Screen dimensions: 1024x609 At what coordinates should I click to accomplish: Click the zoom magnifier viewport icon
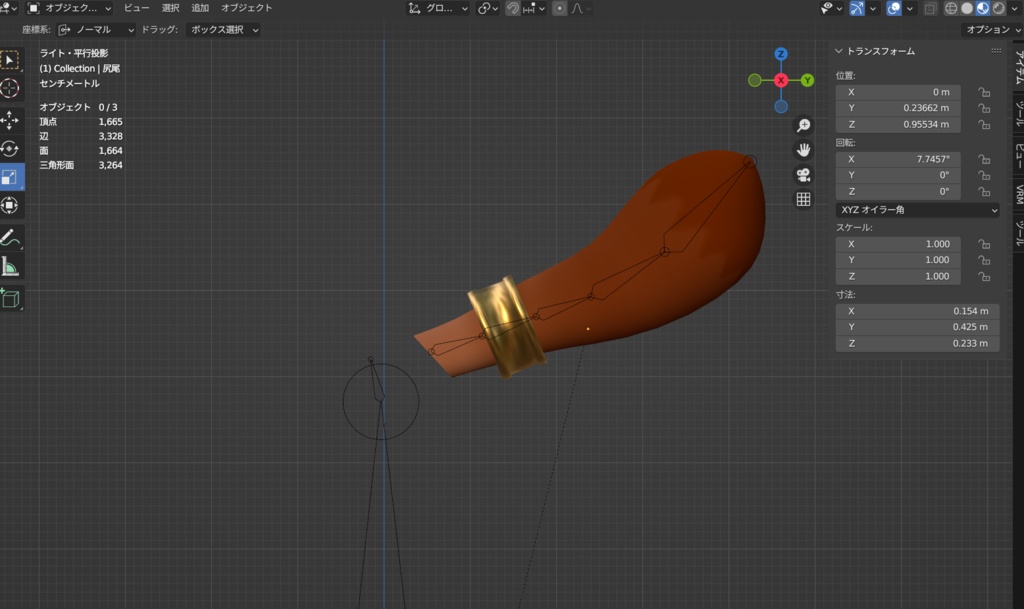803,125
